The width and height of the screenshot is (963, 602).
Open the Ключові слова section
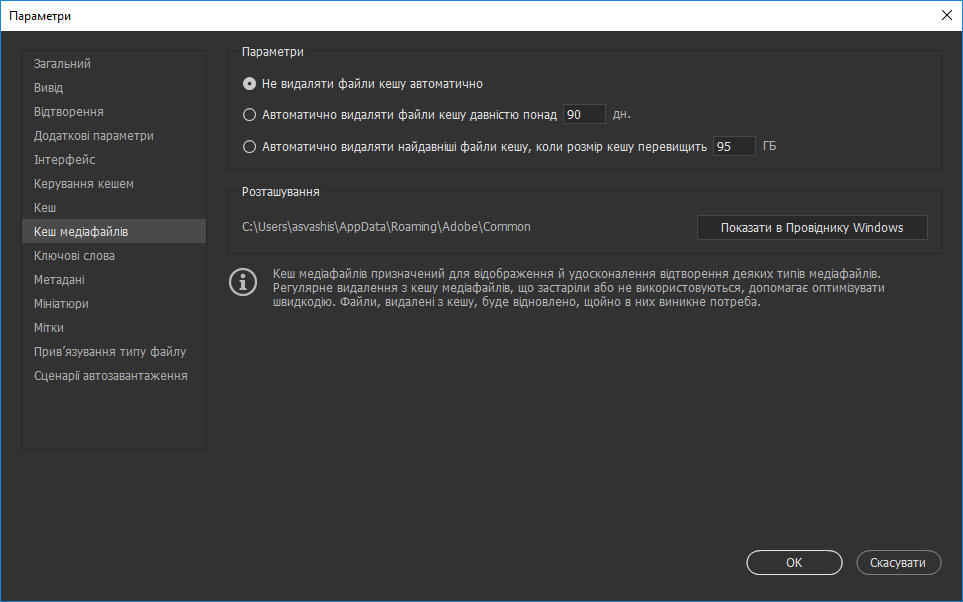coord(114,256)
